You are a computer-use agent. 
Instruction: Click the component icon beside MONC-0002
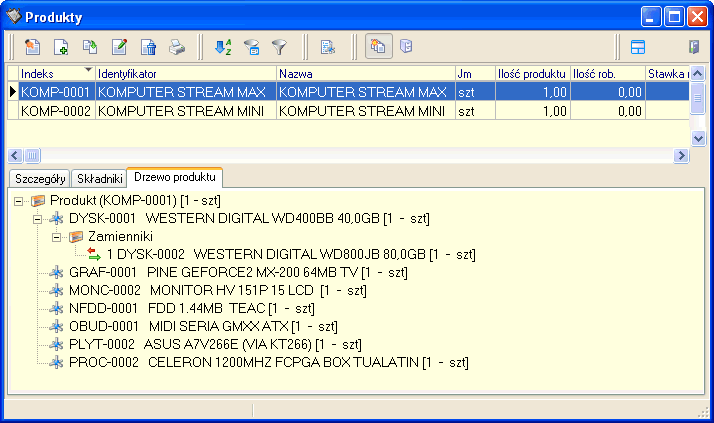(56, 290)
